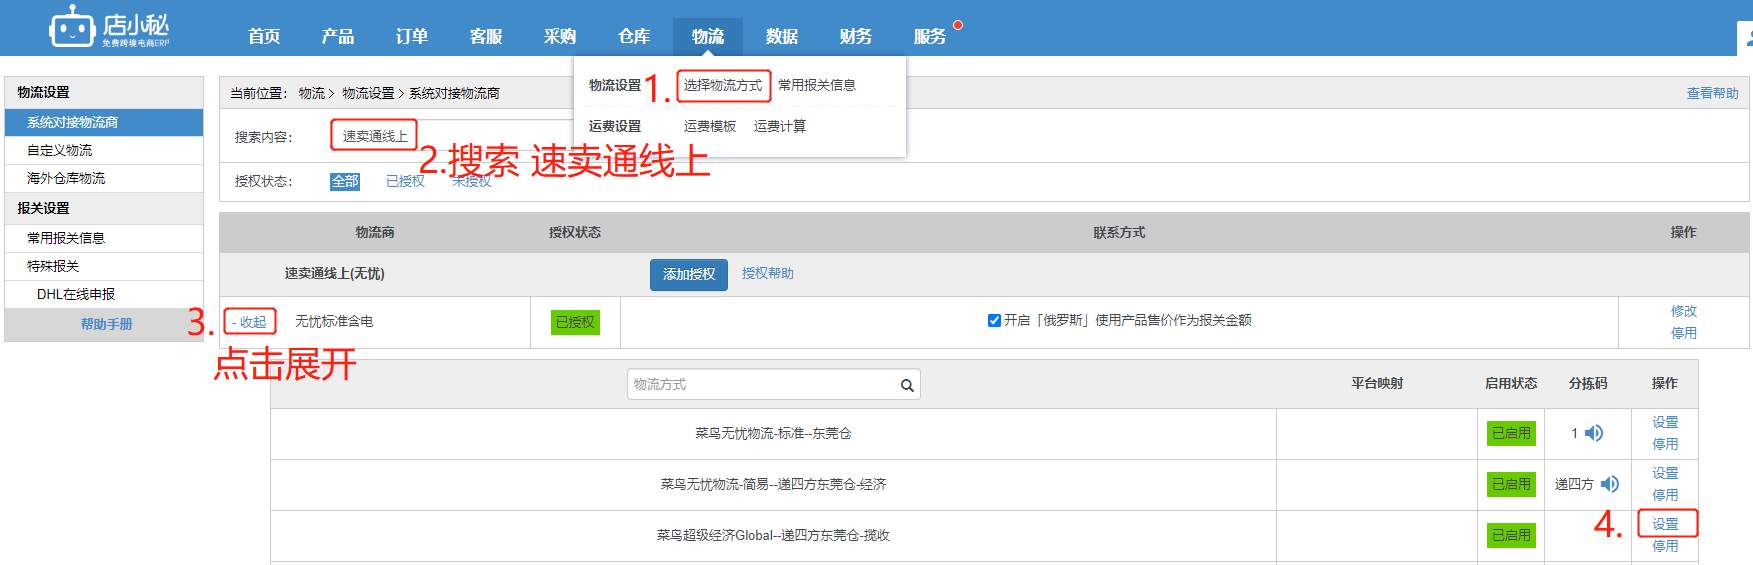The image size is (1753, 565).
Task: Select 运费计算 in the dropdown
Action: tap(780, 126)
